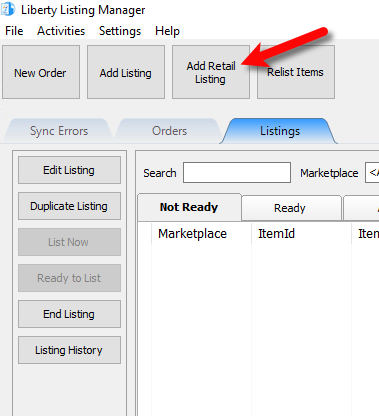This screenshot has height=416, width=379.
Task: Click the disabled List Now button
Action: (69, 242)
